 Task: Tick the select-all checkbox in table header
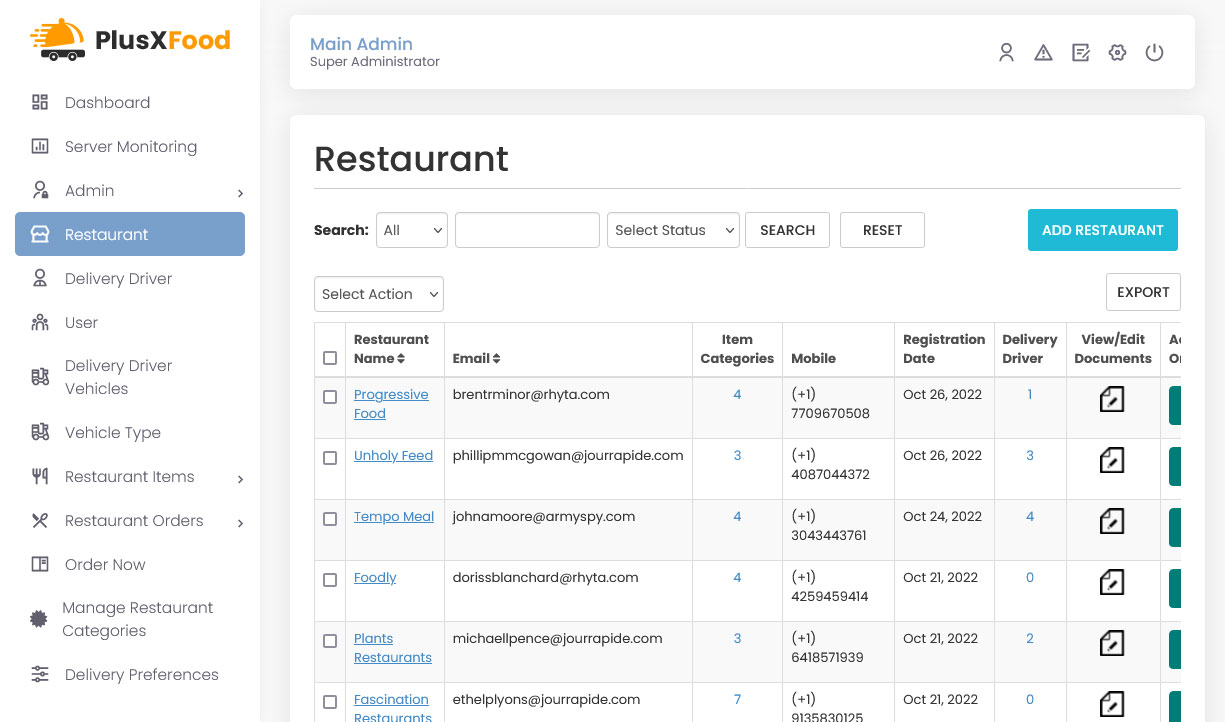(330, 358)
